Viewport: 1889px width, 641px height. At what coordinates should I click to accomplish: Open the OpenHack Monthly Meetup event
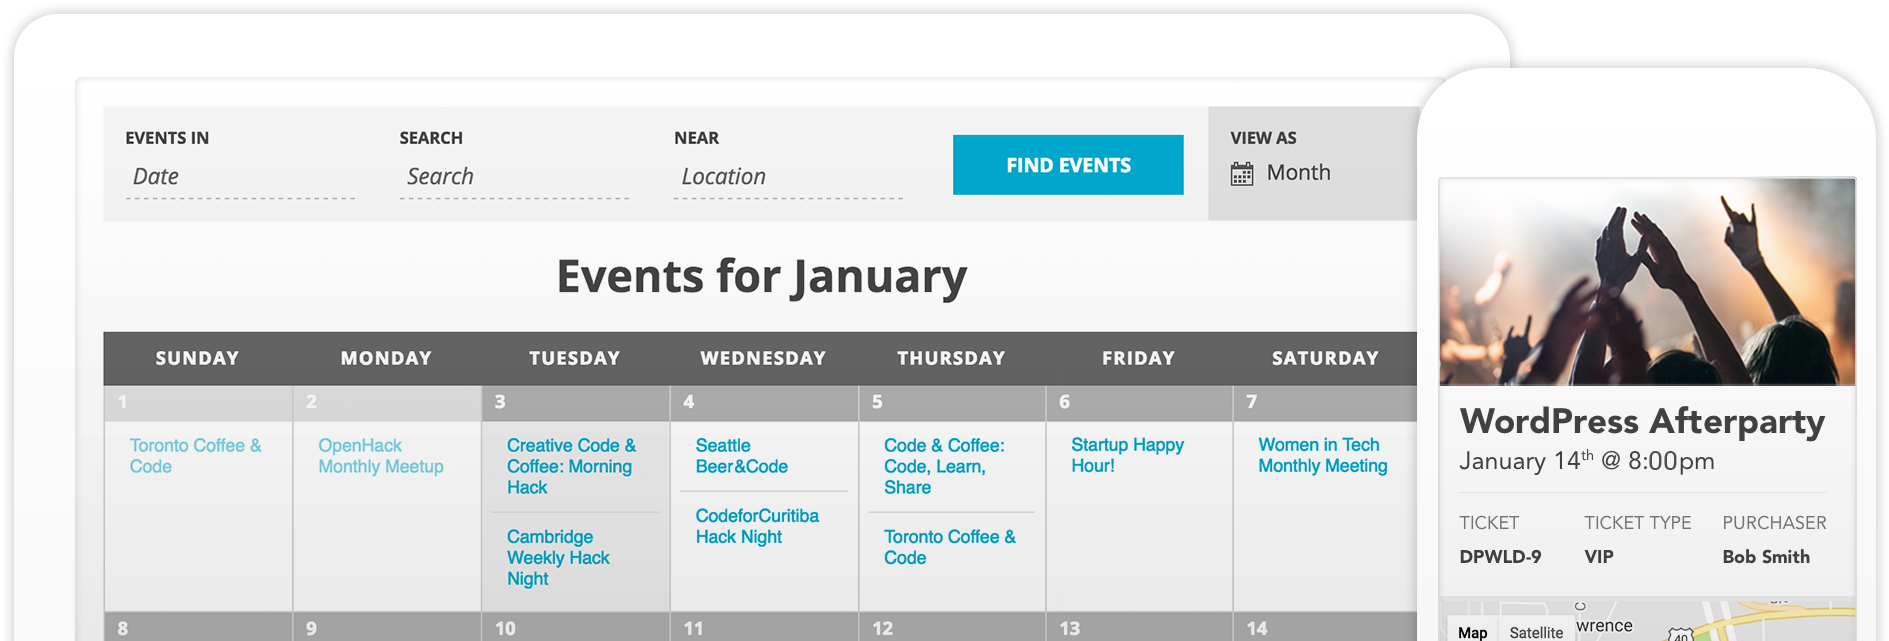pyautogui.click(x=380, y=456)
